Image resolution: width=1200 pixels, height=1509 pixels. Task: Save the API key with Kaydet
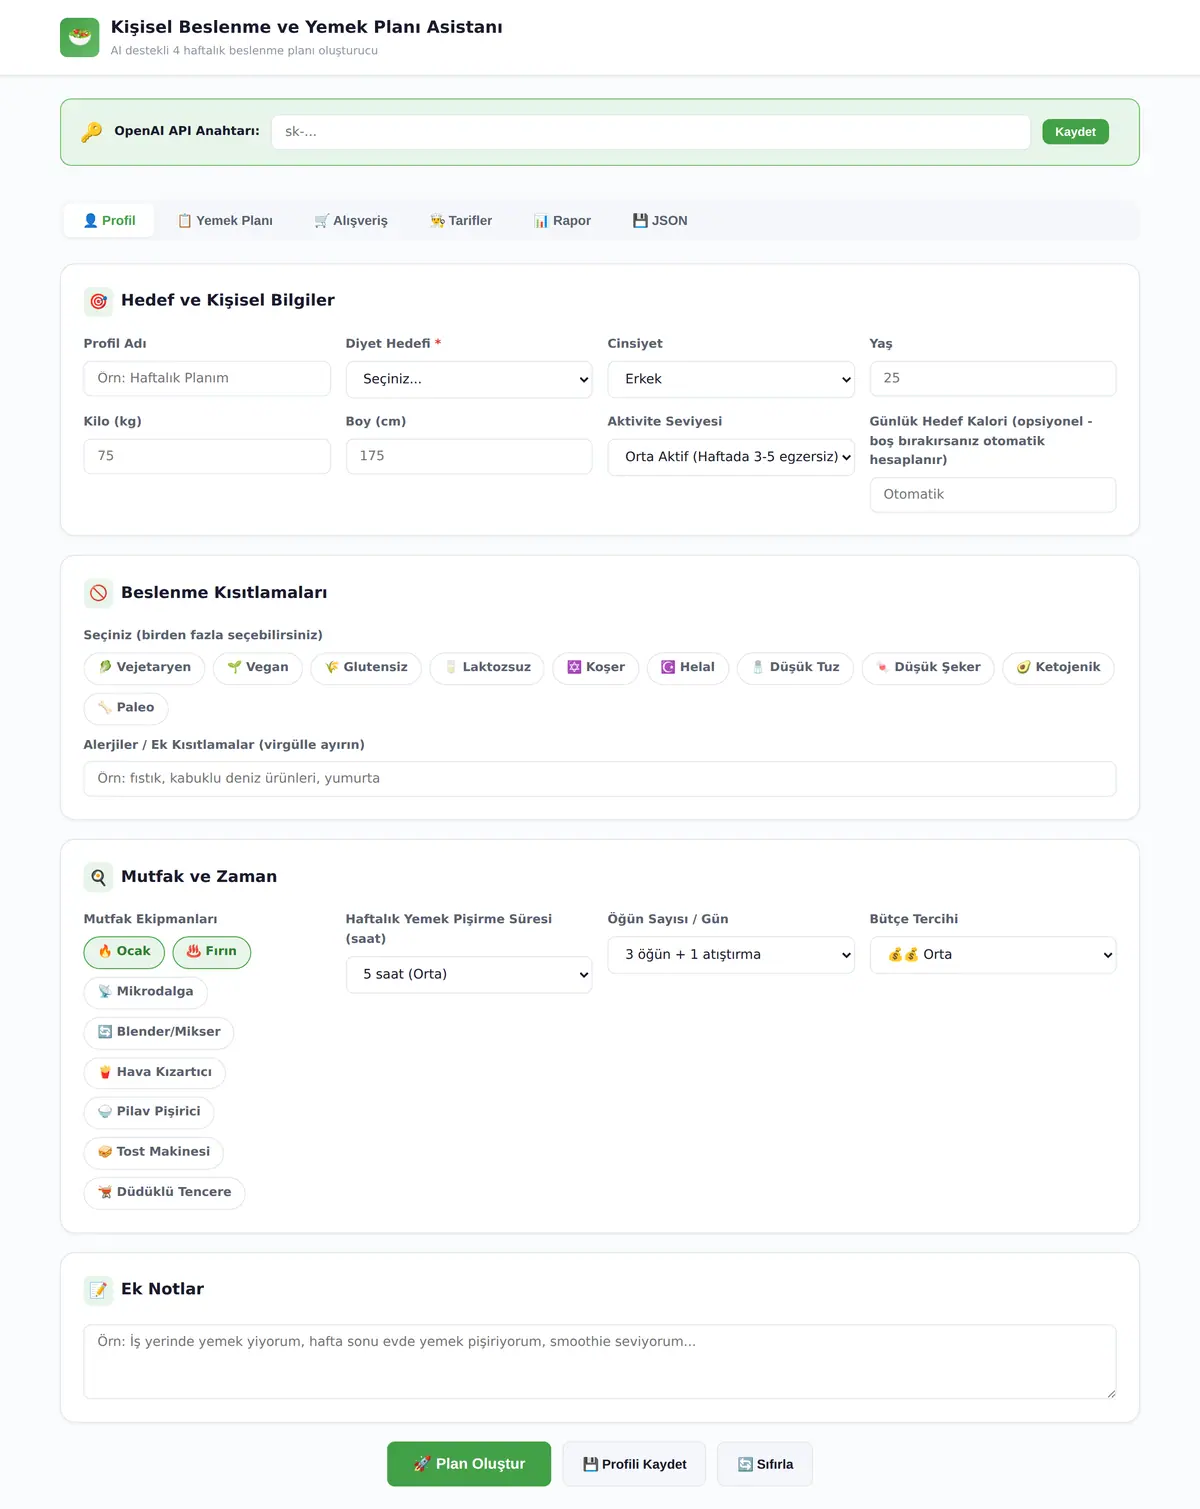pos(1075,132)
